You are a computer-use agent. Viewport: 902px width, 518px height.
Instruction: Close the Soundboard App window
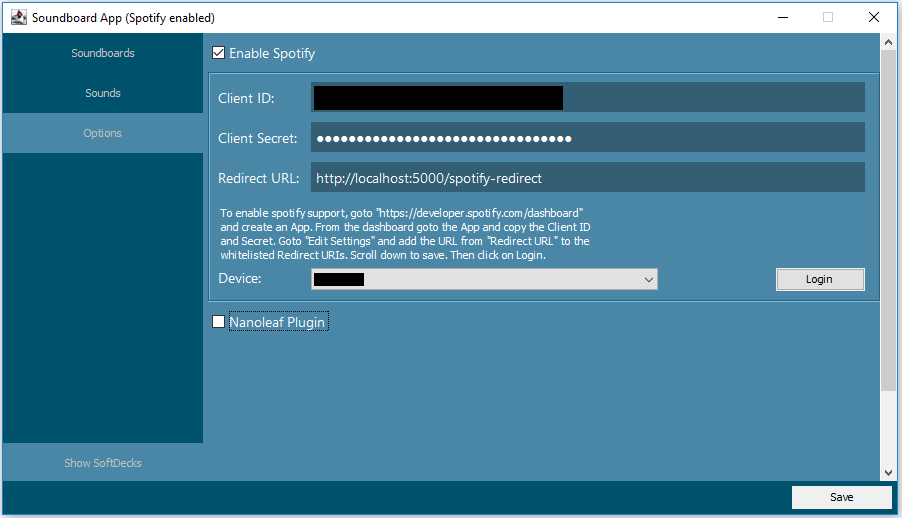pyautogui.click(x=873, y=17)
